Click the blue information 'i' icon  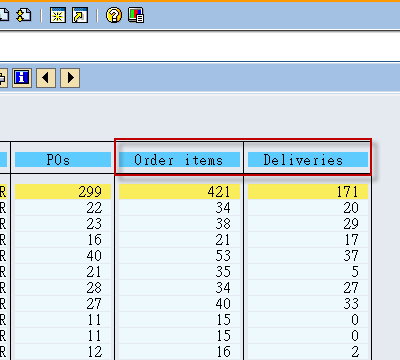point(22,78)
